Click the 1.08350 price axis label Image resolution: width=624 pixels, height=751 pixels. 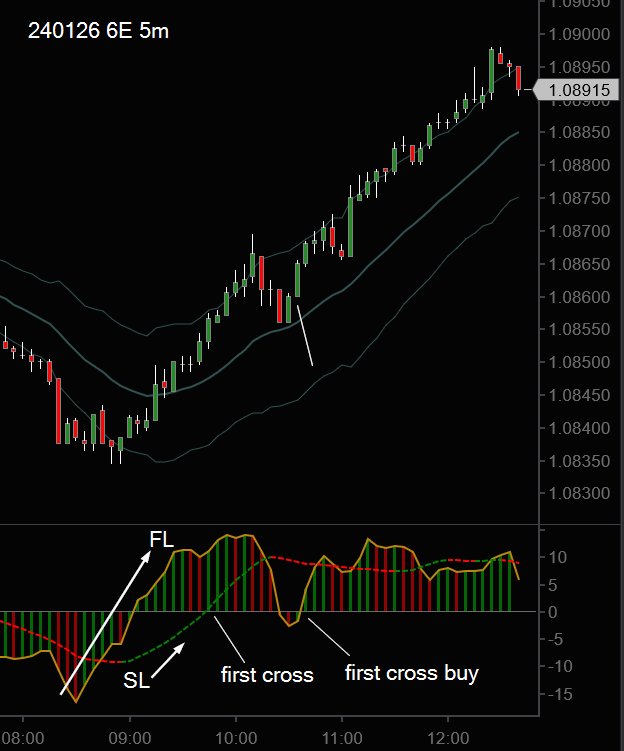[579, 461]
